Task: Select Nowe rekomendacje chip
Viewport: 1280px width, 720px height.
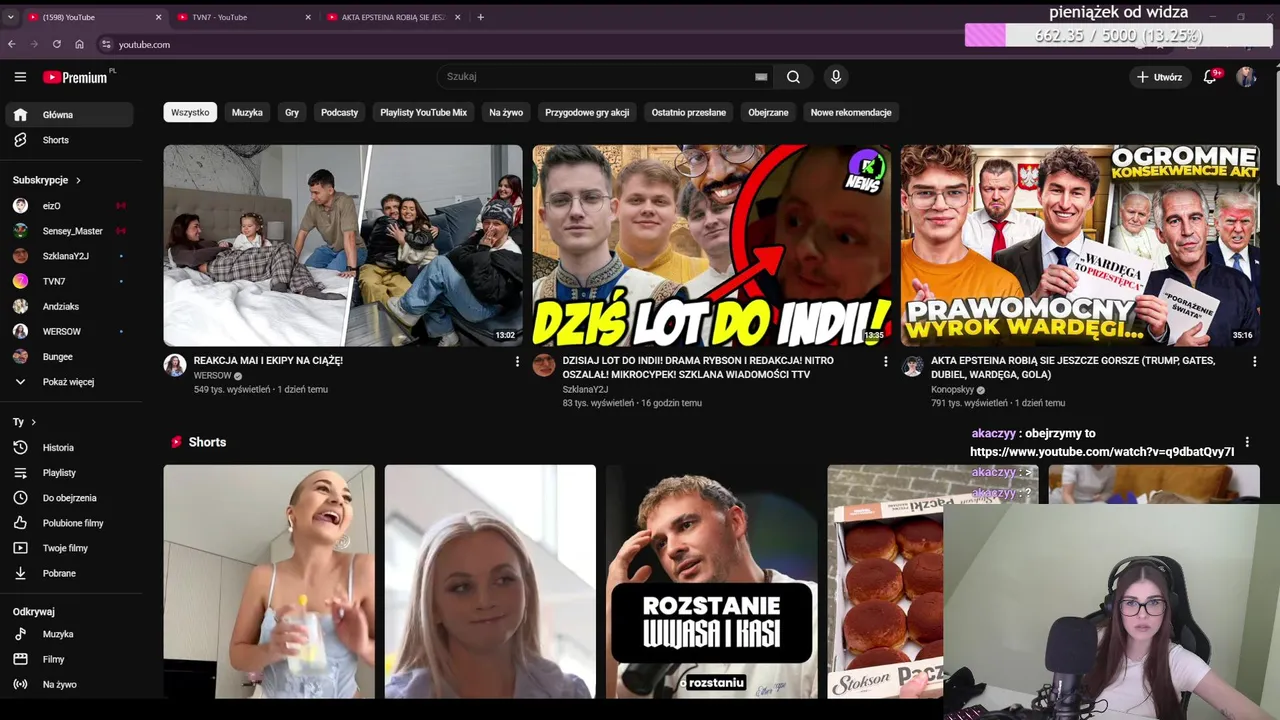Action: [x=851, y=113]
